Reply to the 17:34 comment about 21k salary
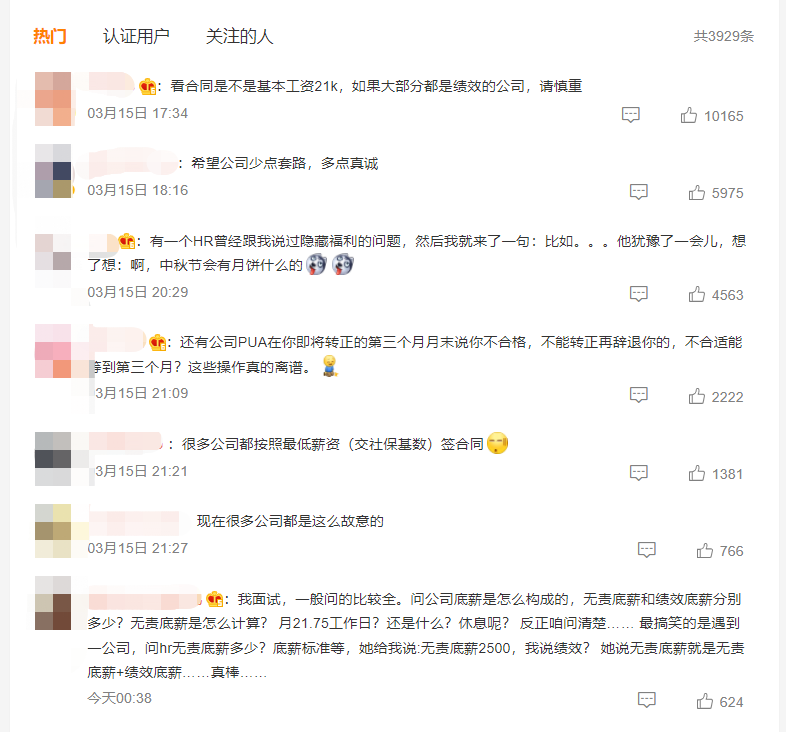Screen dimensions: 786x732 pos(631,115)
